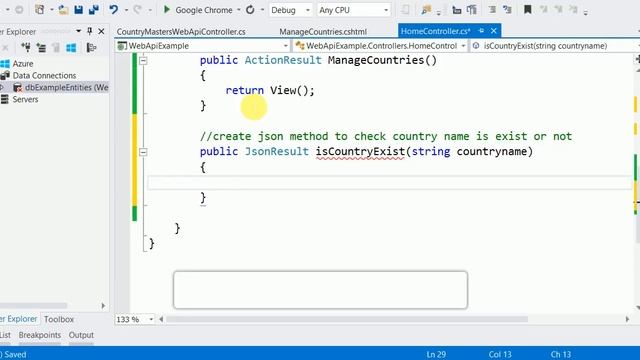Toggle a bookmark with the bookmark icon
Viewport: 640px width, 360px height.
[x=527, y=9]
